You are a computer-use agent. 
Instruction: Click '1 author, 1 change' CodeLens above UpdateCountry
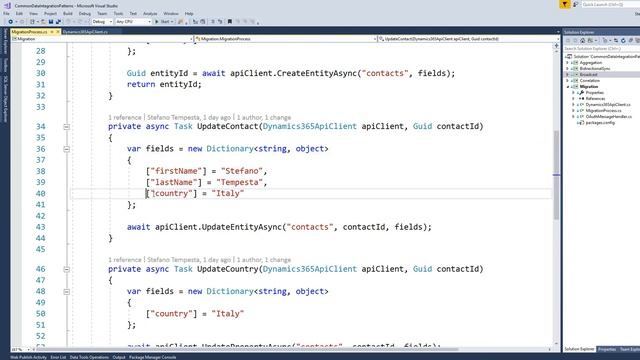[264, 260]
